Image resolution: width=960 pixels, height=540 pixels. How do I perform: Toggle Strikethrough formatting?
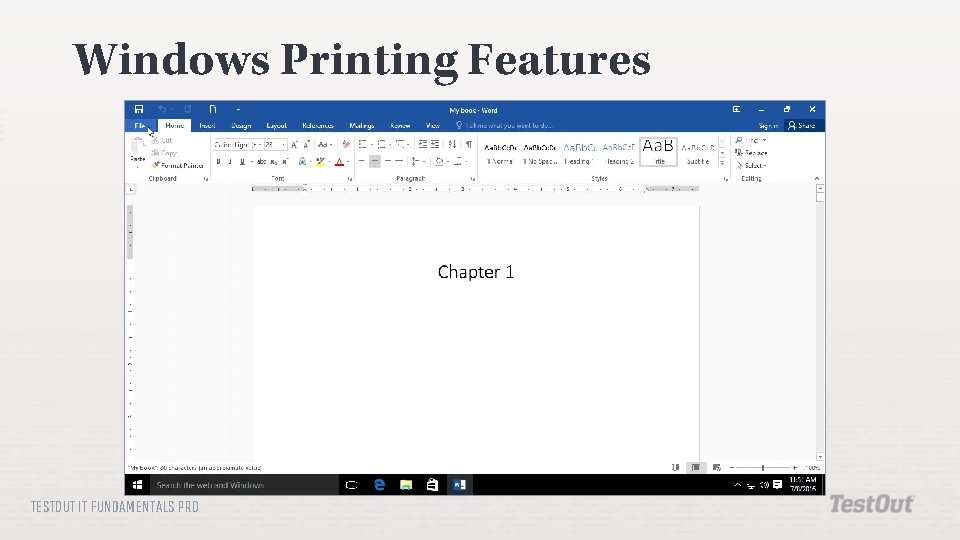pos(261,162)
